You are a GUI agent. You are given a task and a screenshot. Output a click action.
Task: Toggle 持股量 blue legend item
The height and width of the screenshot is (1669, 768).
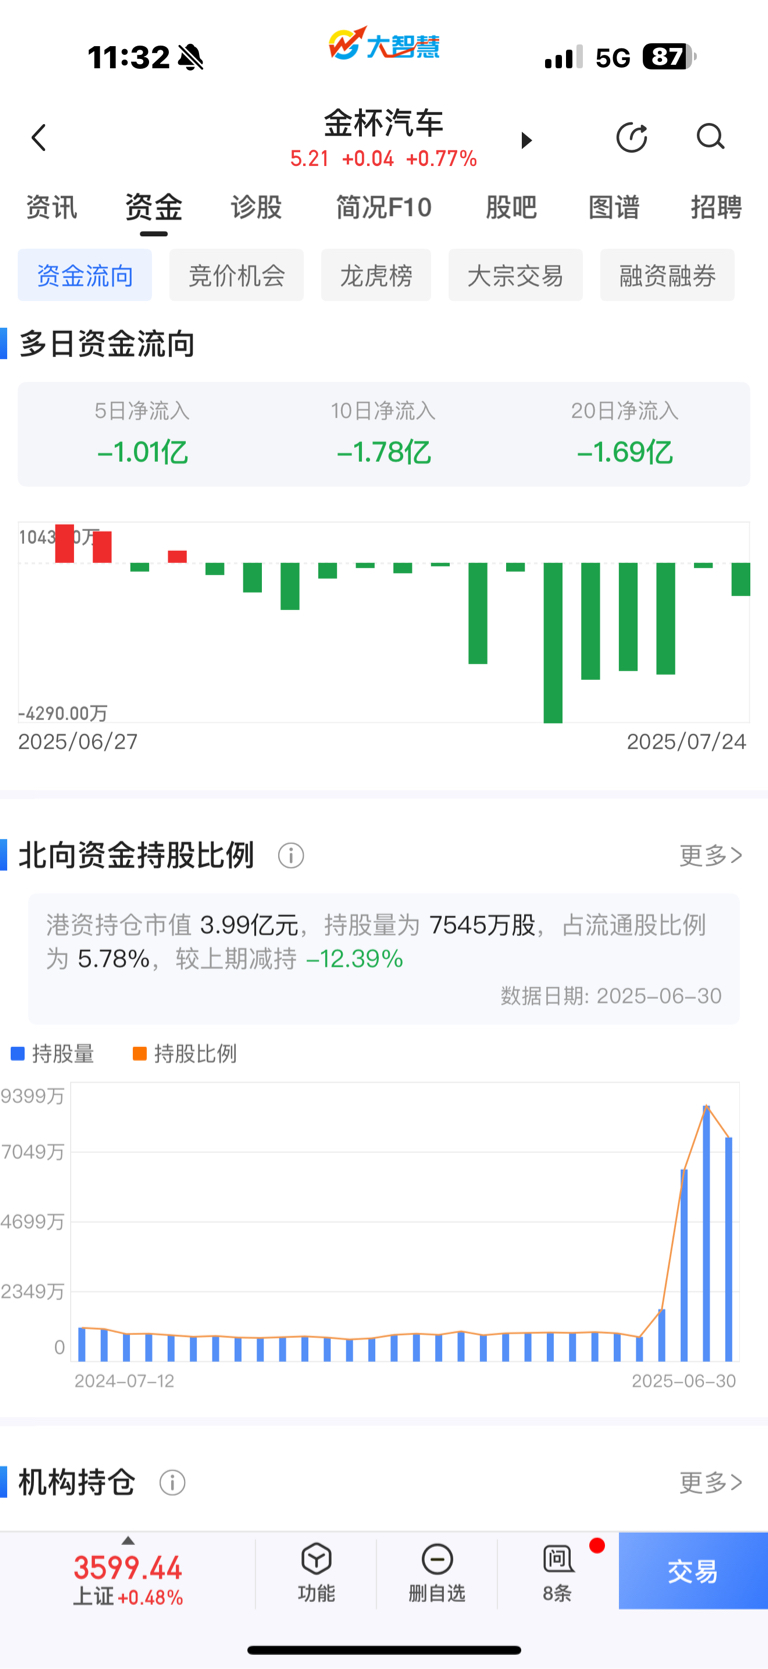tap(52, 1053)
